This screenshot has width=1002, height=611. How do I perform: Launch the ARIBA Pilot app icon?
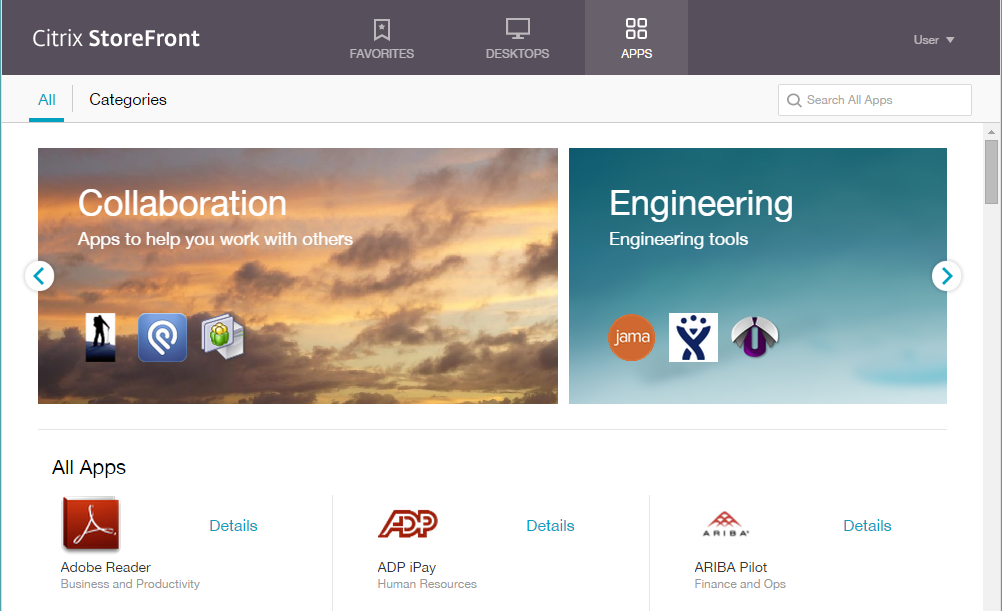pyautogui.click(x=725, y=525)
